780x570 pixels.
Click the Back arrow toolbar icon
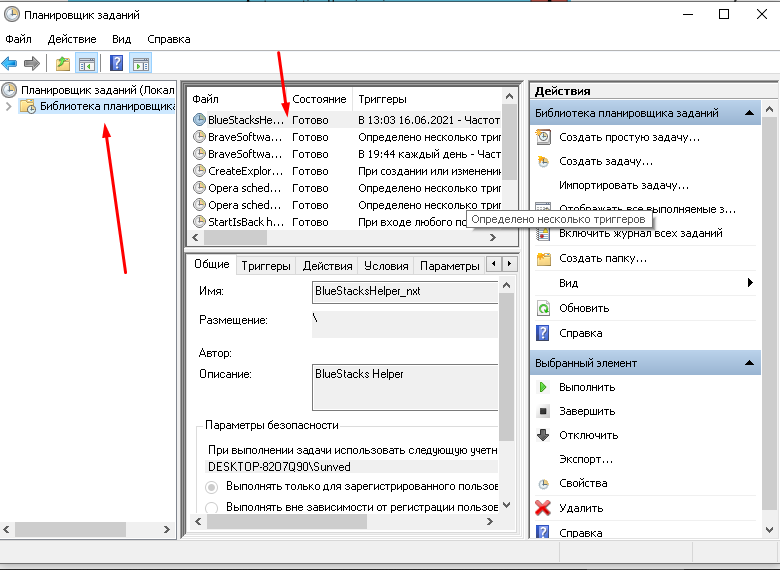9,64
